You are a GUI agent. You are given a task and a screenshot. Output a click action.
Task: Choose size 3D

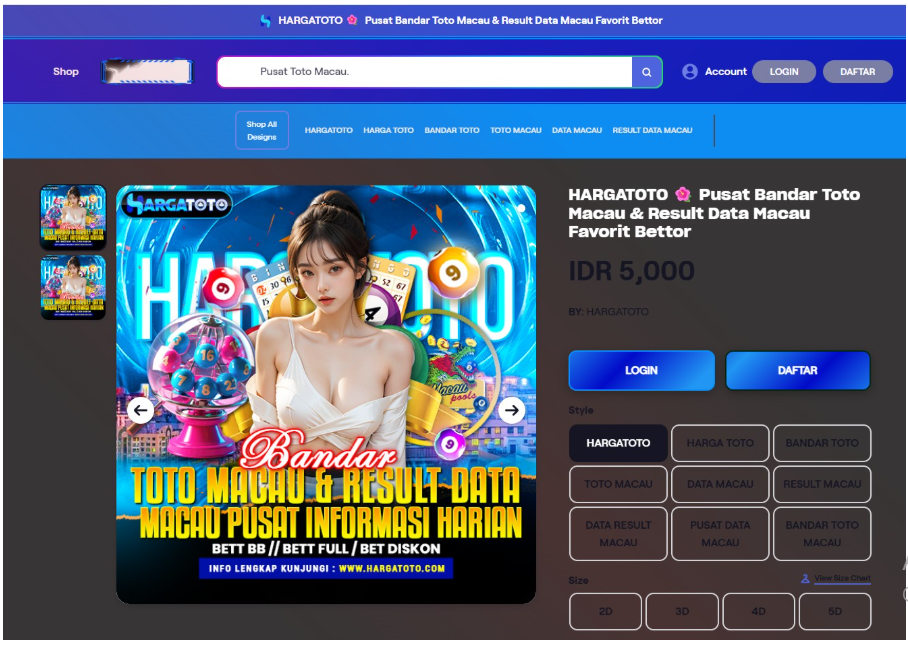[682, 611]
